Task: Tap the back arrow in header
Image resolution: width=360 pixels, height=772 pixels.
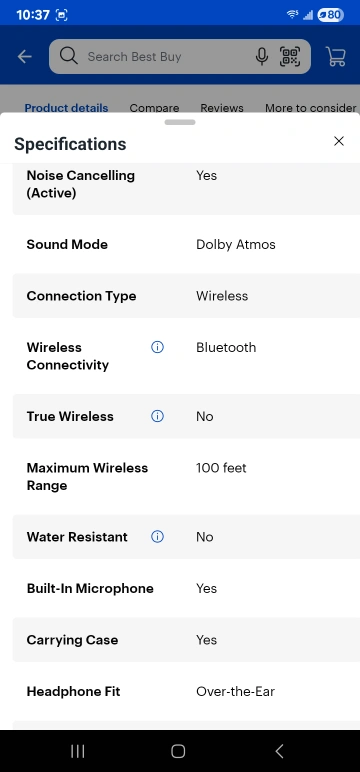Action: tap(25, 57)
